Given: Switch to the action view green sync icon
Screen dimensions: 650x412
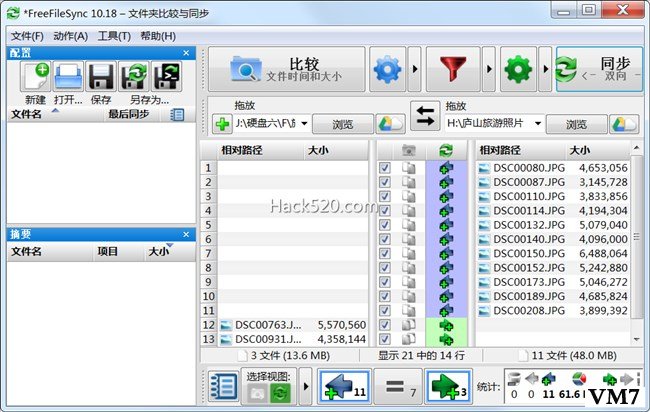Looking at the screenshot, I should 280,393.
